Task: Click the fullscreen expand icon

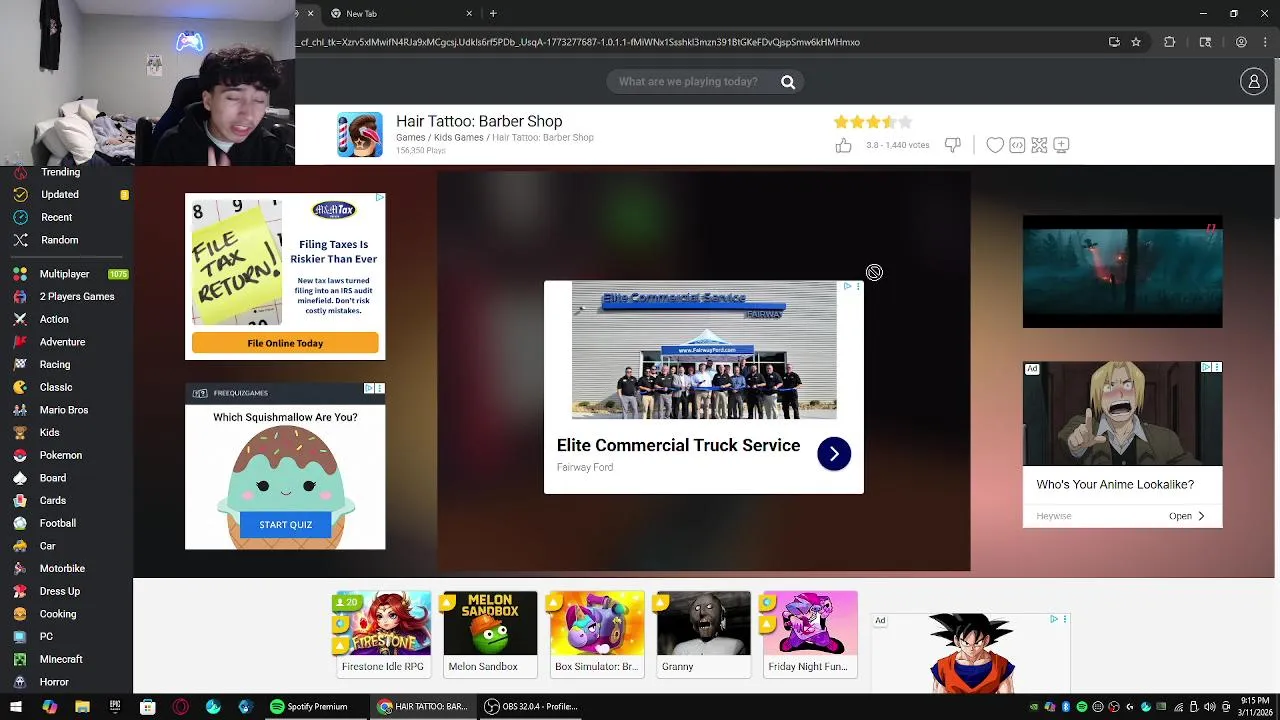Action: click(1039, 146)
